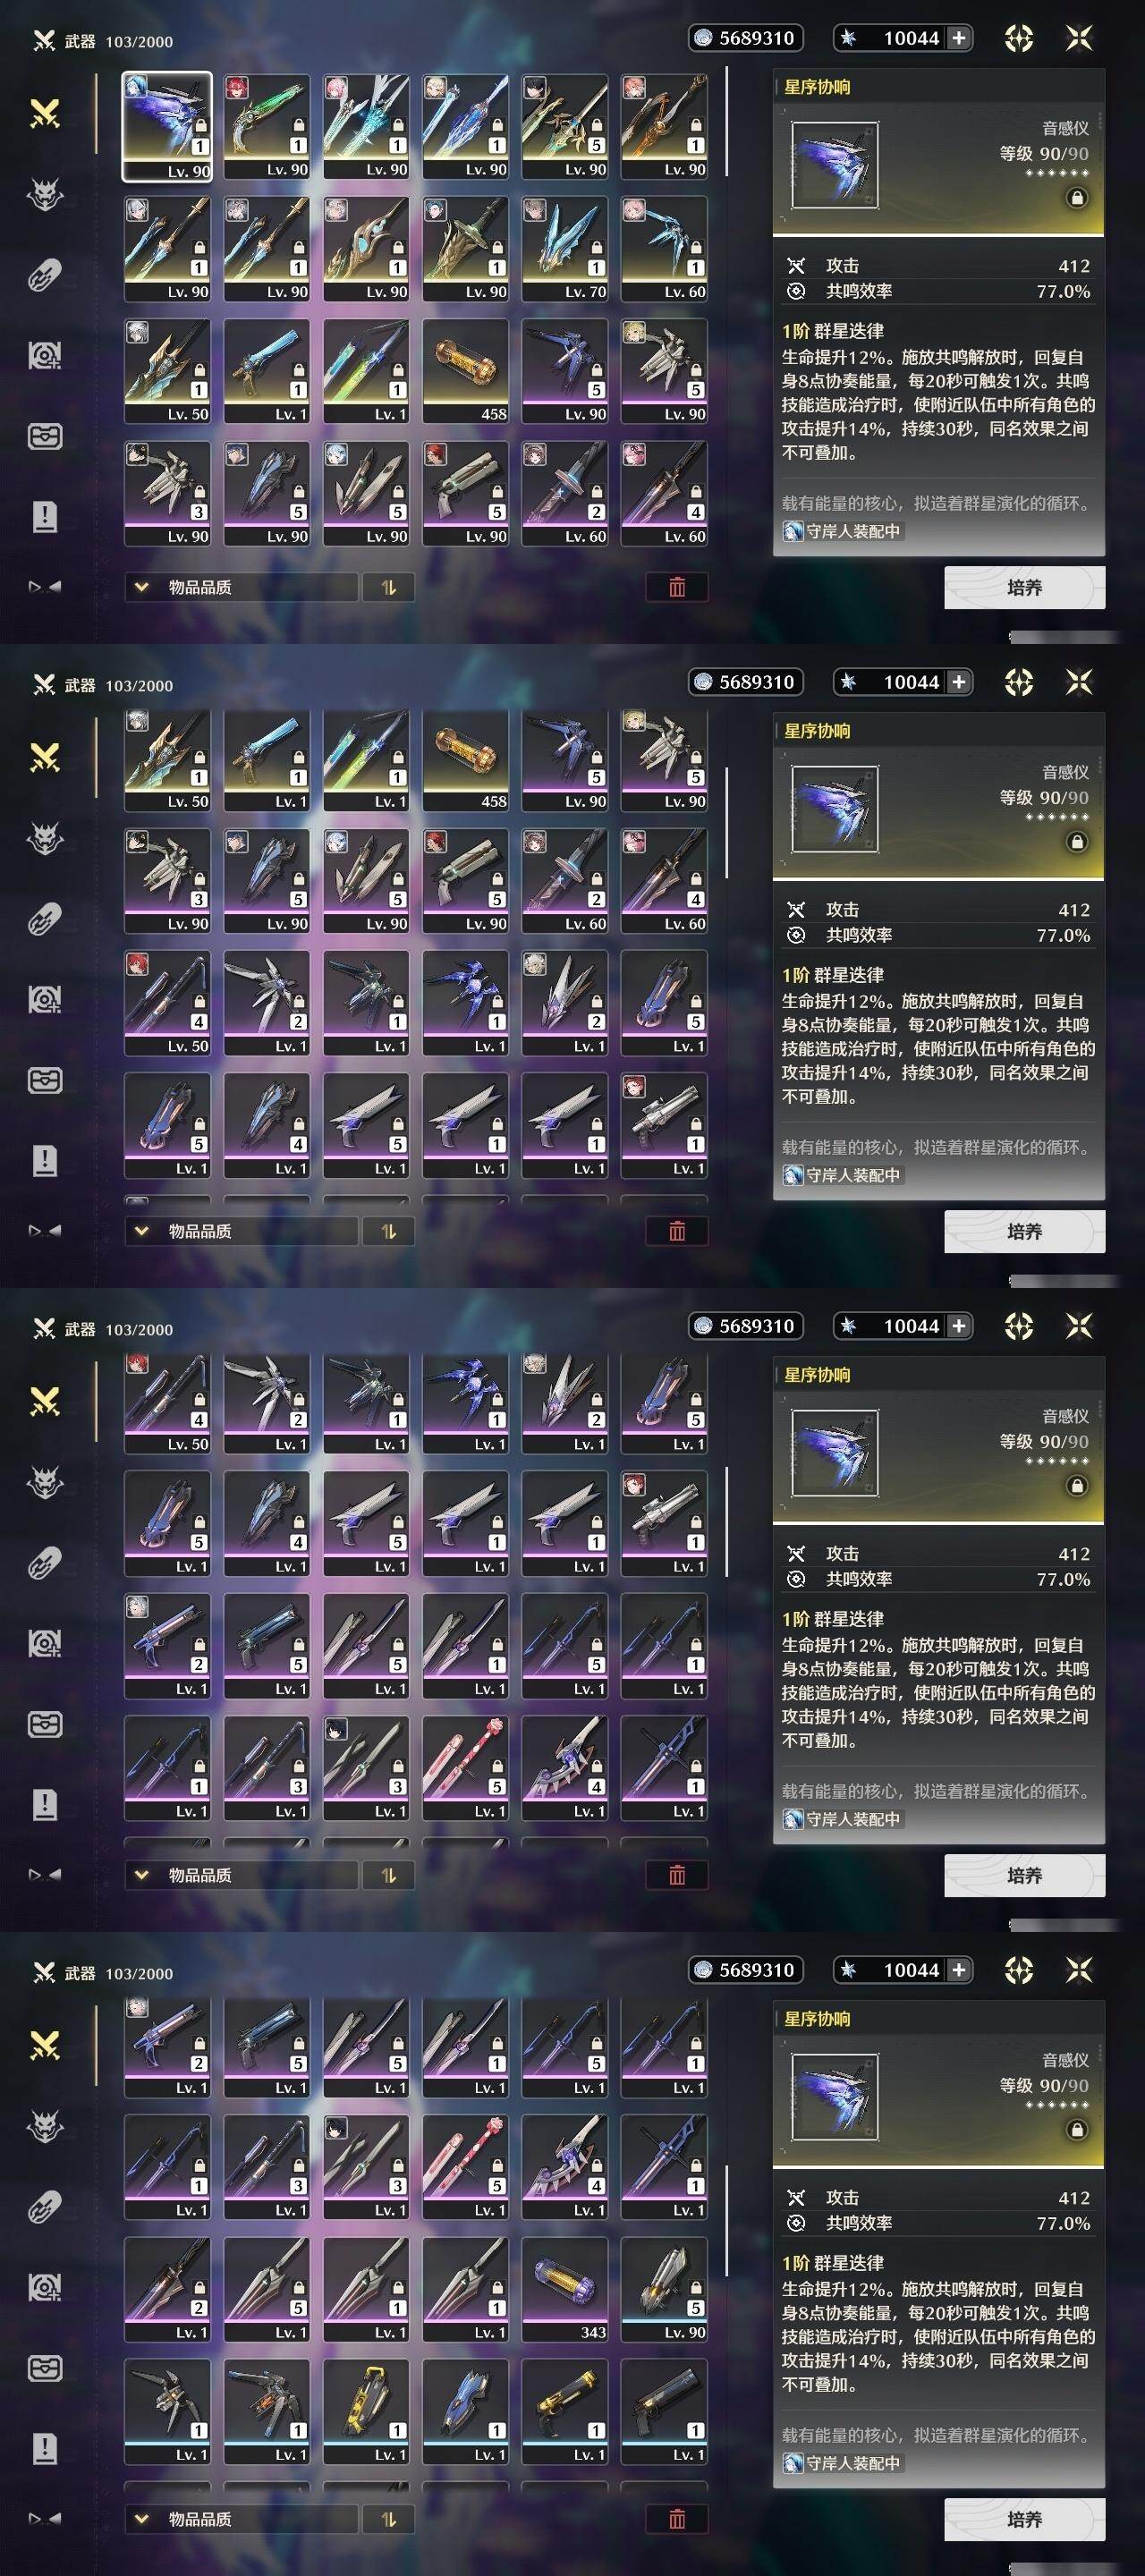Screen dimensions: 1145x2576
Task: Click the trash delete icon in topmost panel
Action: pyautogui.click(x=677, y=587)
